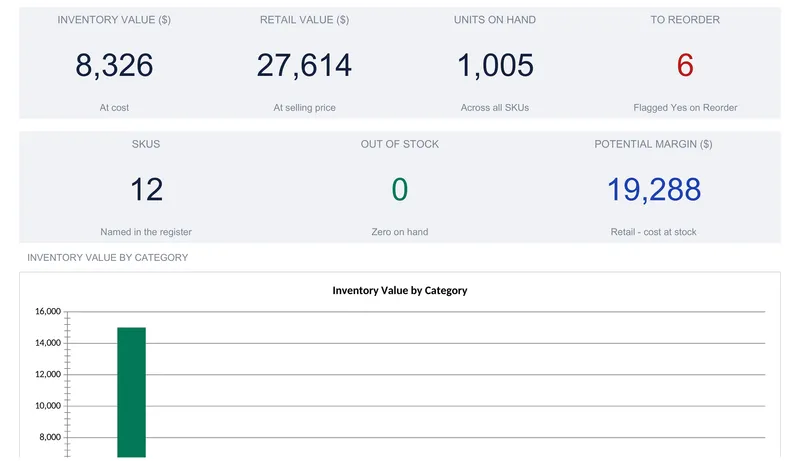Screen dimensions: 800x461
Task: Click the SKU count 12
Action: (x=146, y=189)
